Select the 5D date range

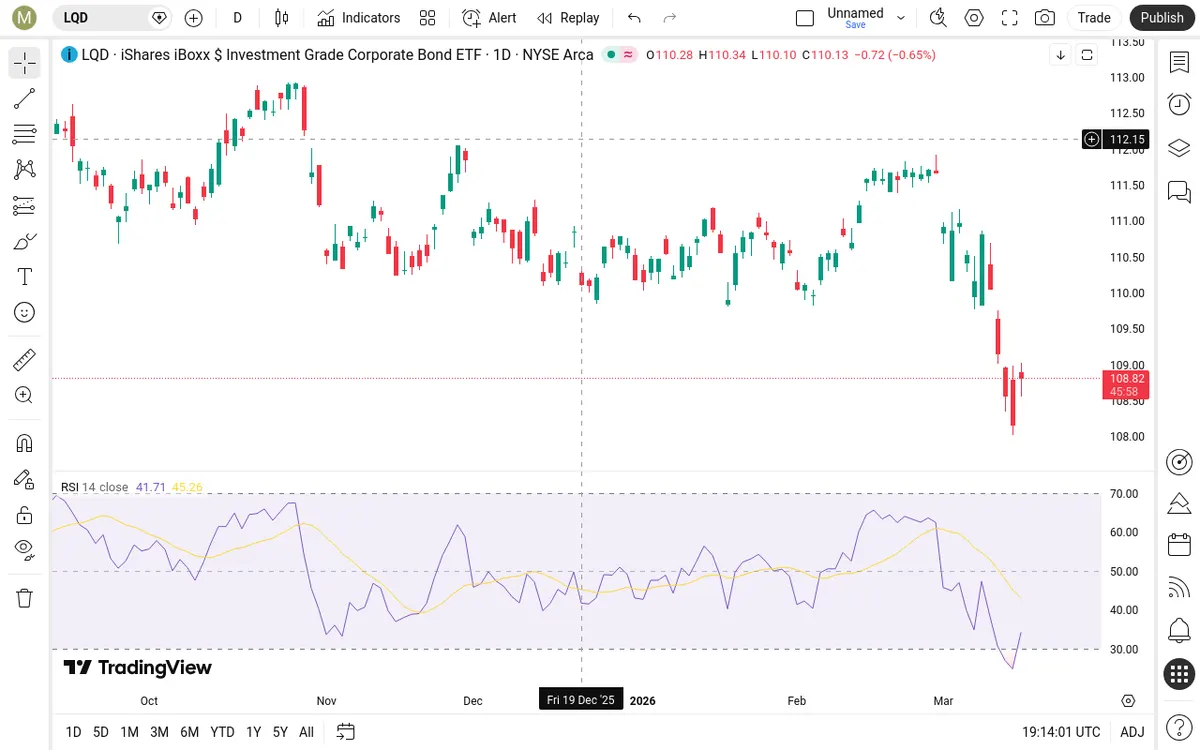[101, 732]
